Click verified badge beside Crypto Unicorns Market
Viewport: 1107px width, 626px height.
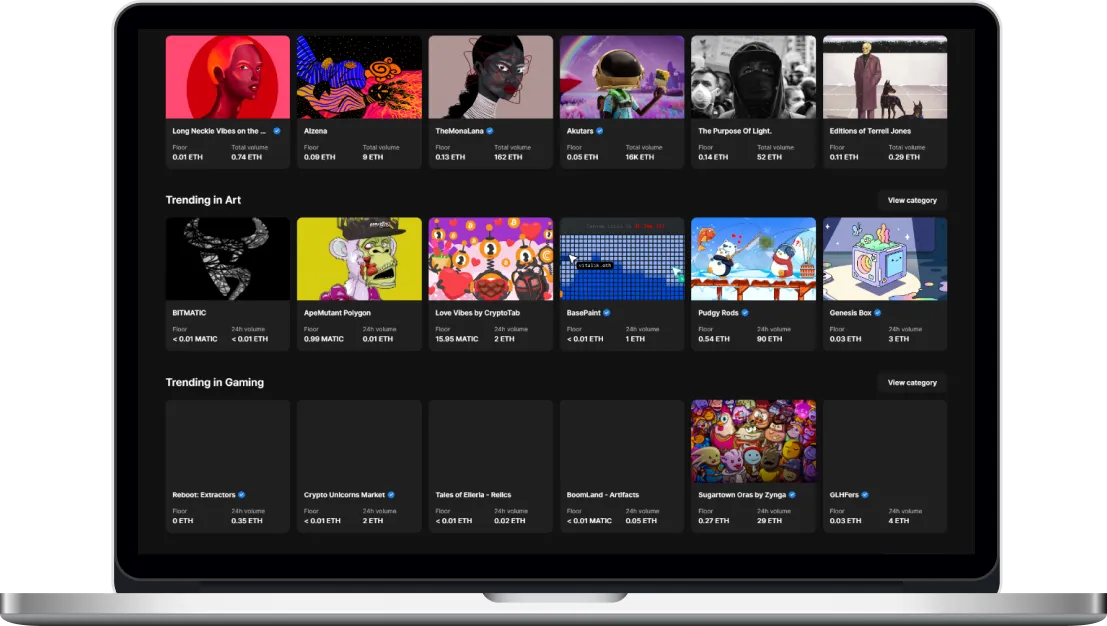[x=391, y=495]
